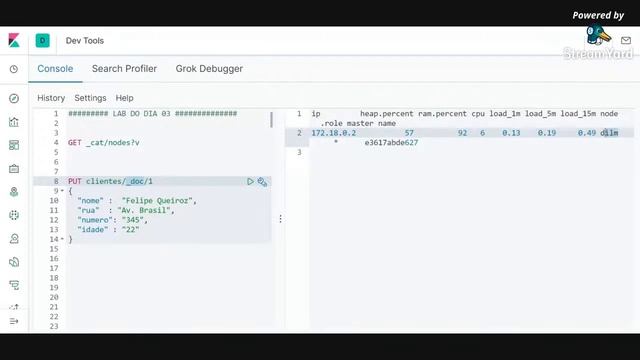Open APM icon in sidebar

pos(14,285)
